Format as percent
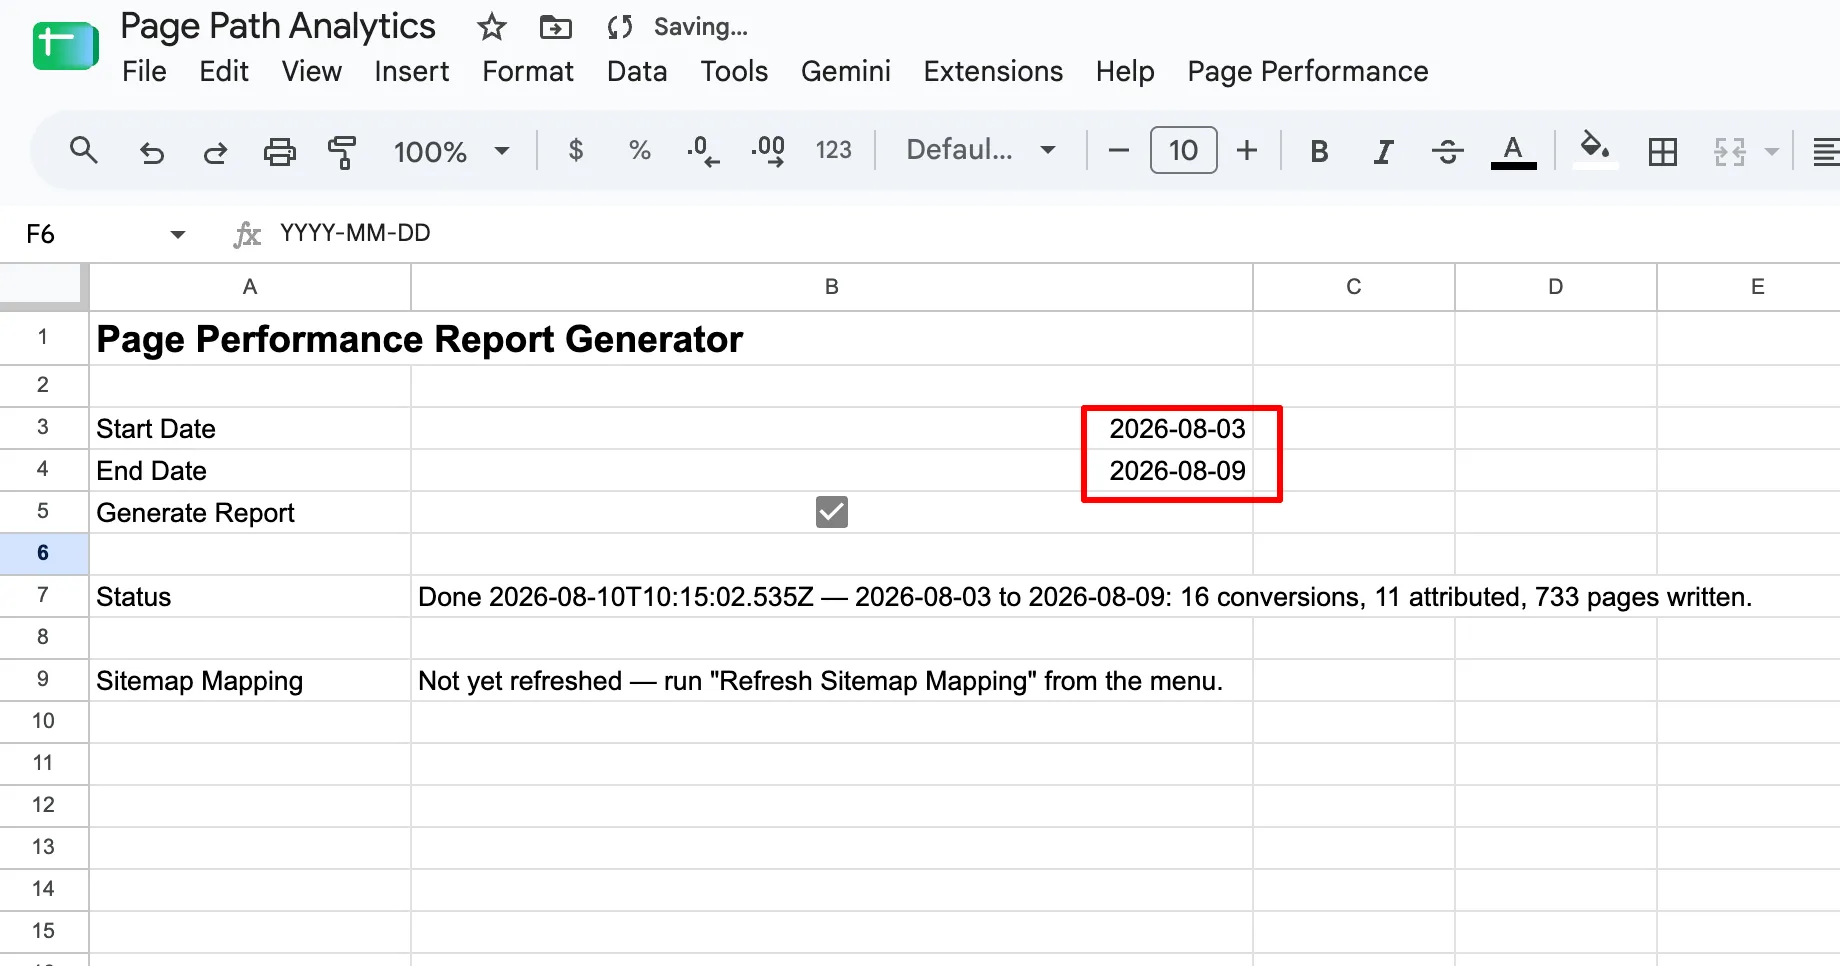The height and width of the screenshot is (966, 1840). pos(640,151)
